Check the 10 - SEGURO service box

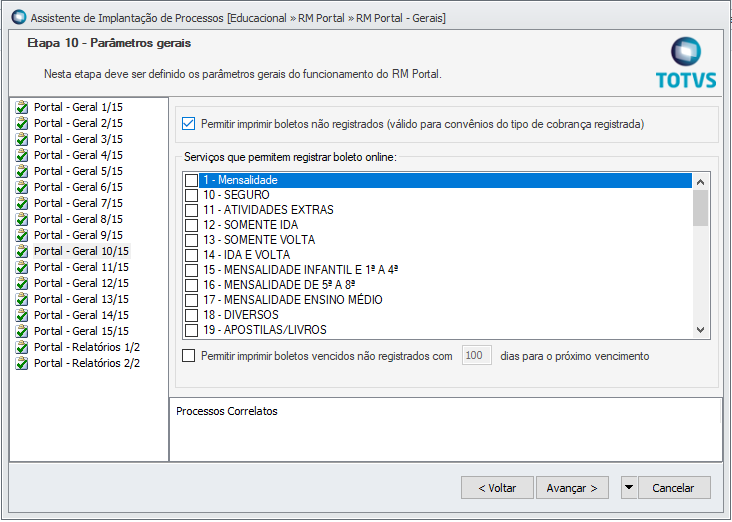[x=191, y=195]
